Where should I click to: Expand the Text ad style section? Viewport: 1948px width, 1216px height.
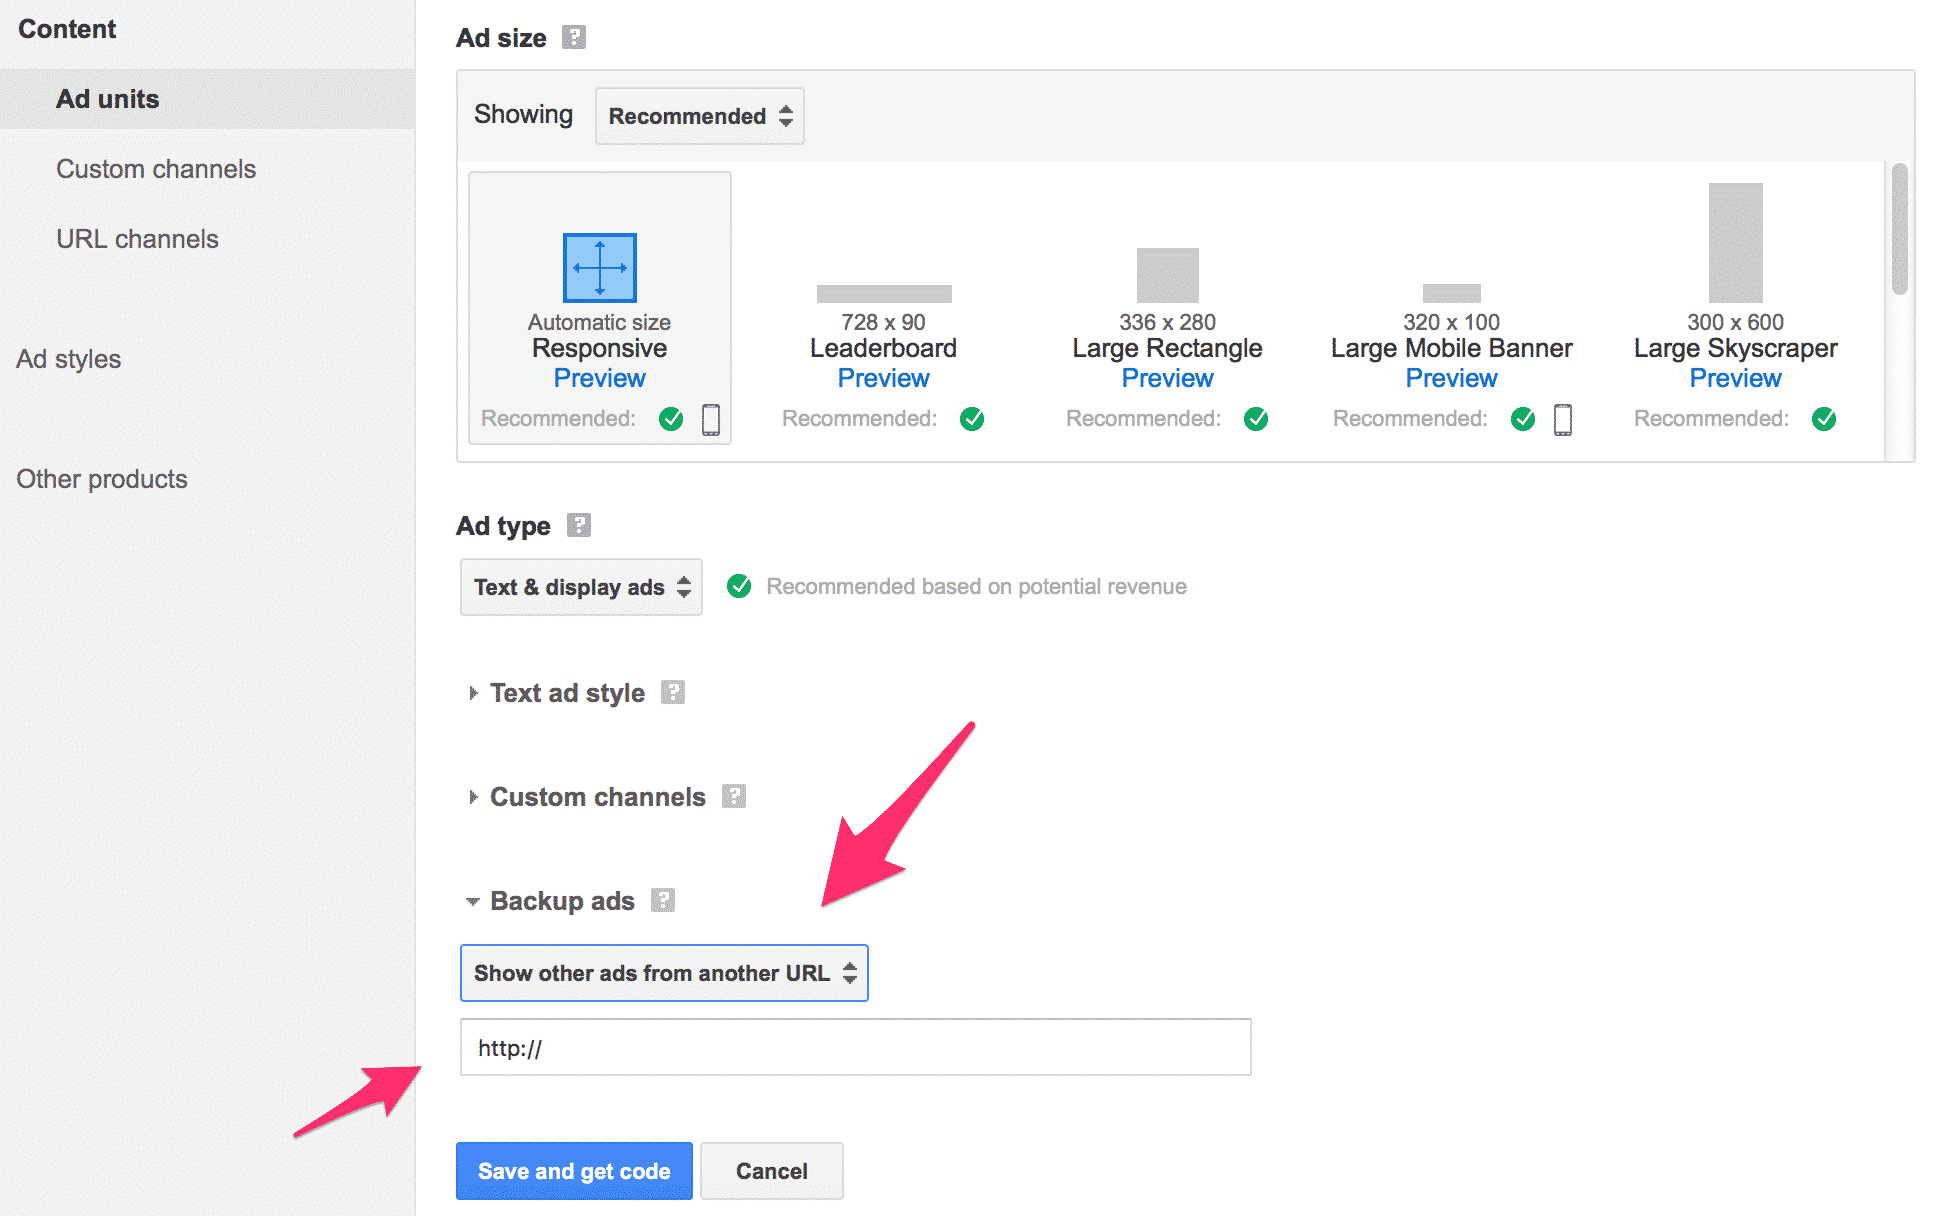point(567,693)
